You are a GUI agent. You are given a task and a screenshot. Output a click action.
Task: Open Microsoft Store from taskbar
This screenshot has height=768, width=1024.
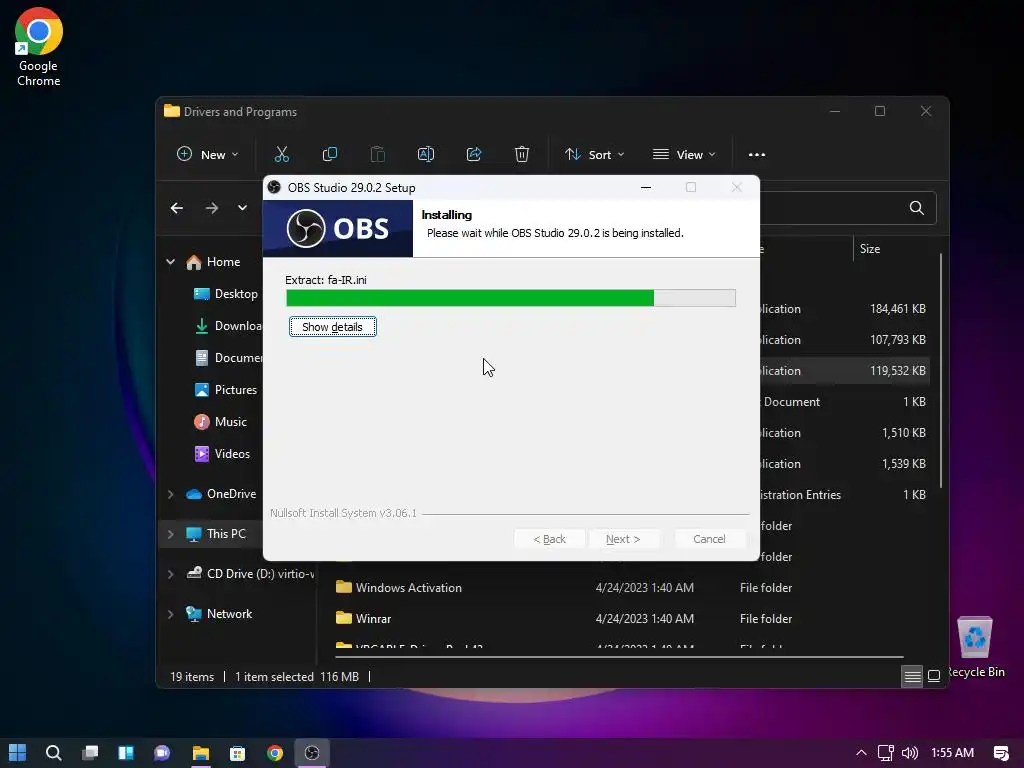tap(238, 753)
